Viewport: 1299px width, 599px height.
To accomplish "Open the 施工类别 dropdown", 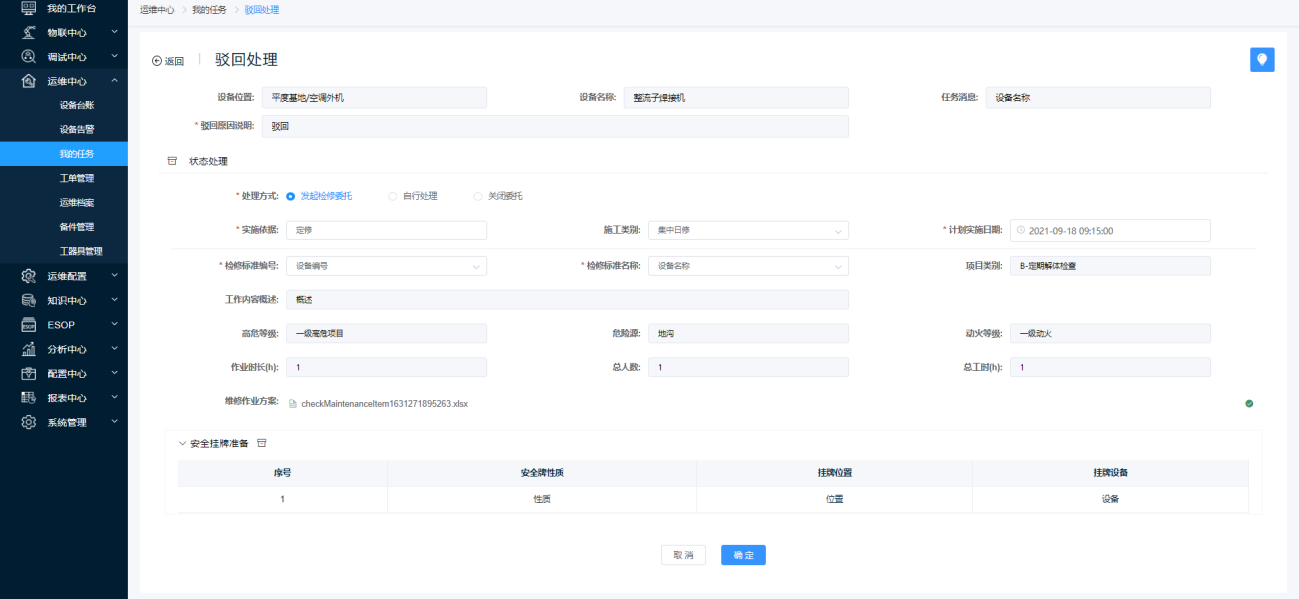I will pyautogui.click(x=747, y=230).
